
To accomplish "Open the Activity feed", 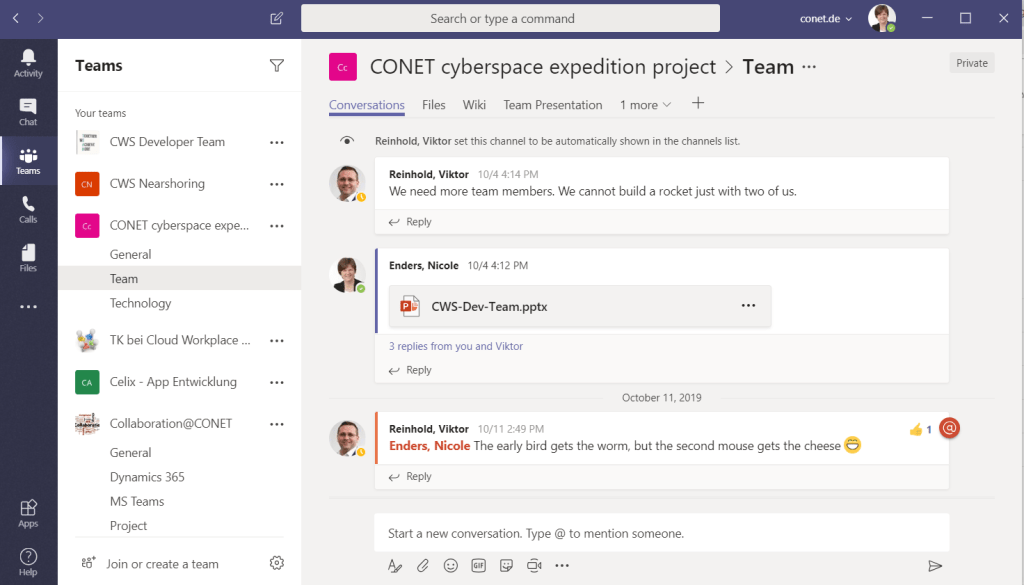I will coord(28,60).
